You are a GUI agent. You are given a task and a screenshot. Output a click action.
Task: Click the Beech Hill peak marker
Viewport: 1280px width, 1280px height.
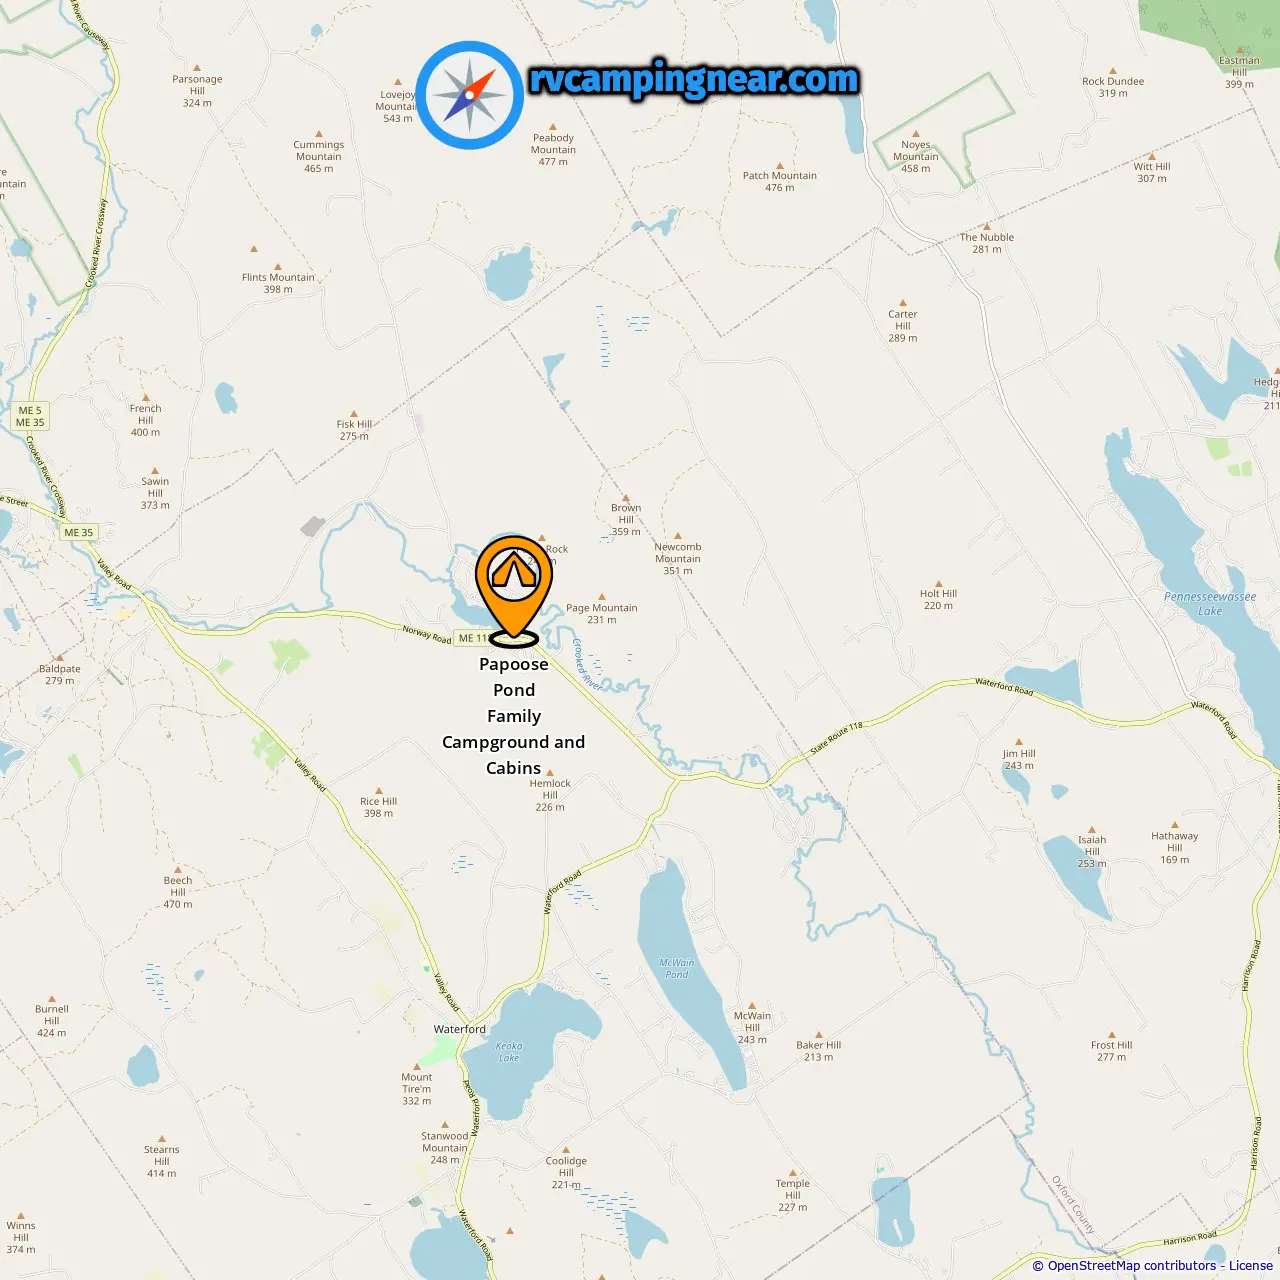pyautogui.click(x=178, y=870)
